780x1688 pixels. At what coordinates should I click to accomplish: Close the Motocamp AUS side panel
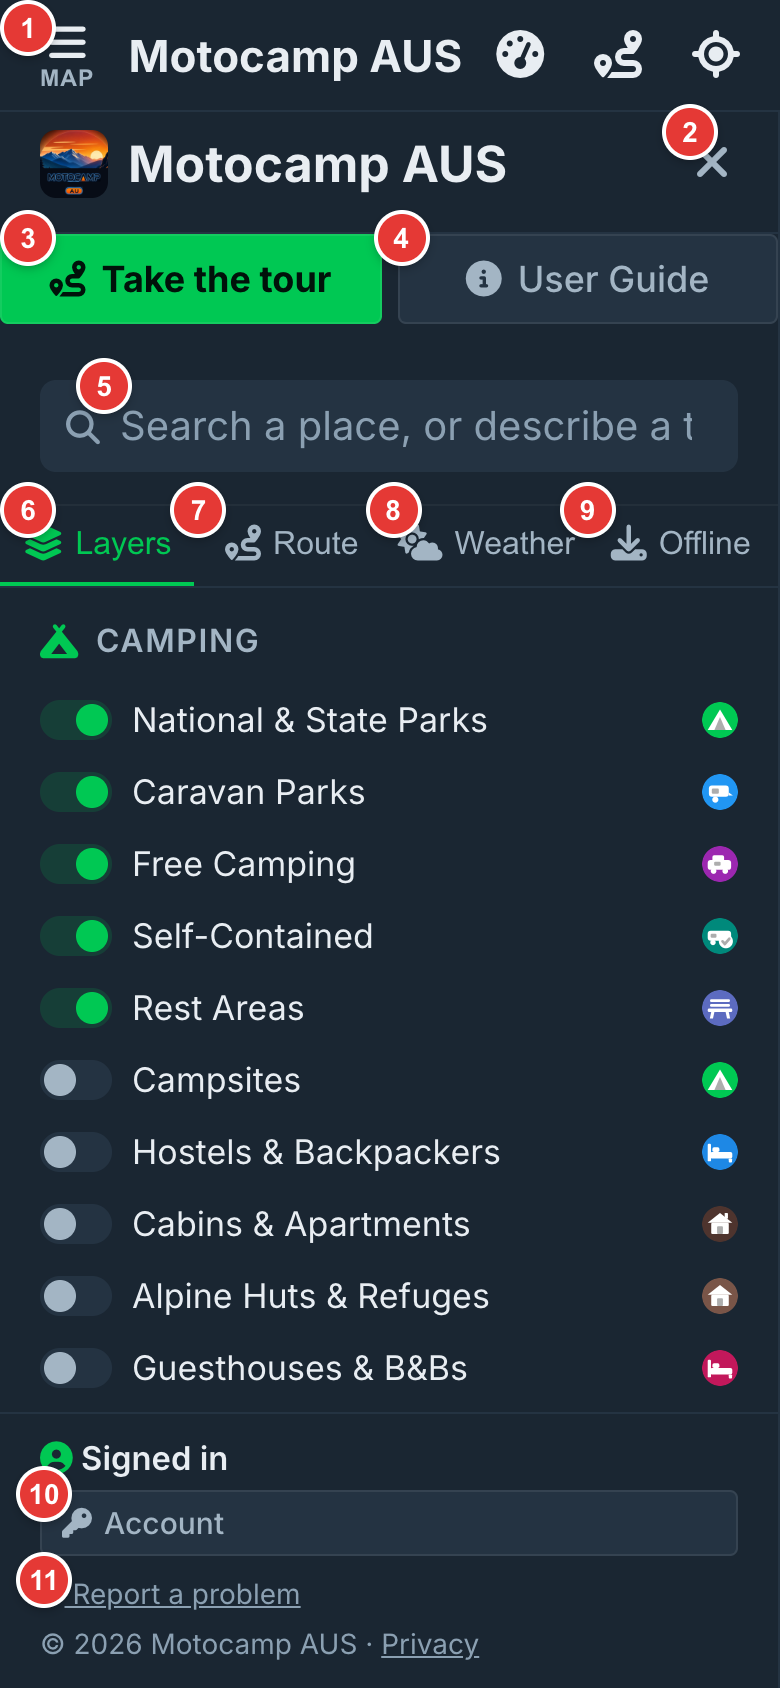(x=712, y=162)
